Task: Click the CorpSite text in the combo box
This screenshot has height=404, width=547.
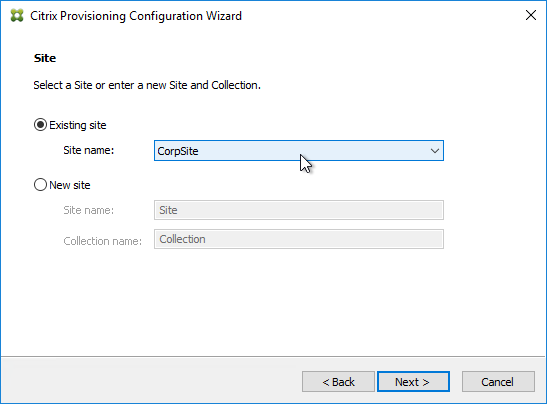Action: coord(178,151)
